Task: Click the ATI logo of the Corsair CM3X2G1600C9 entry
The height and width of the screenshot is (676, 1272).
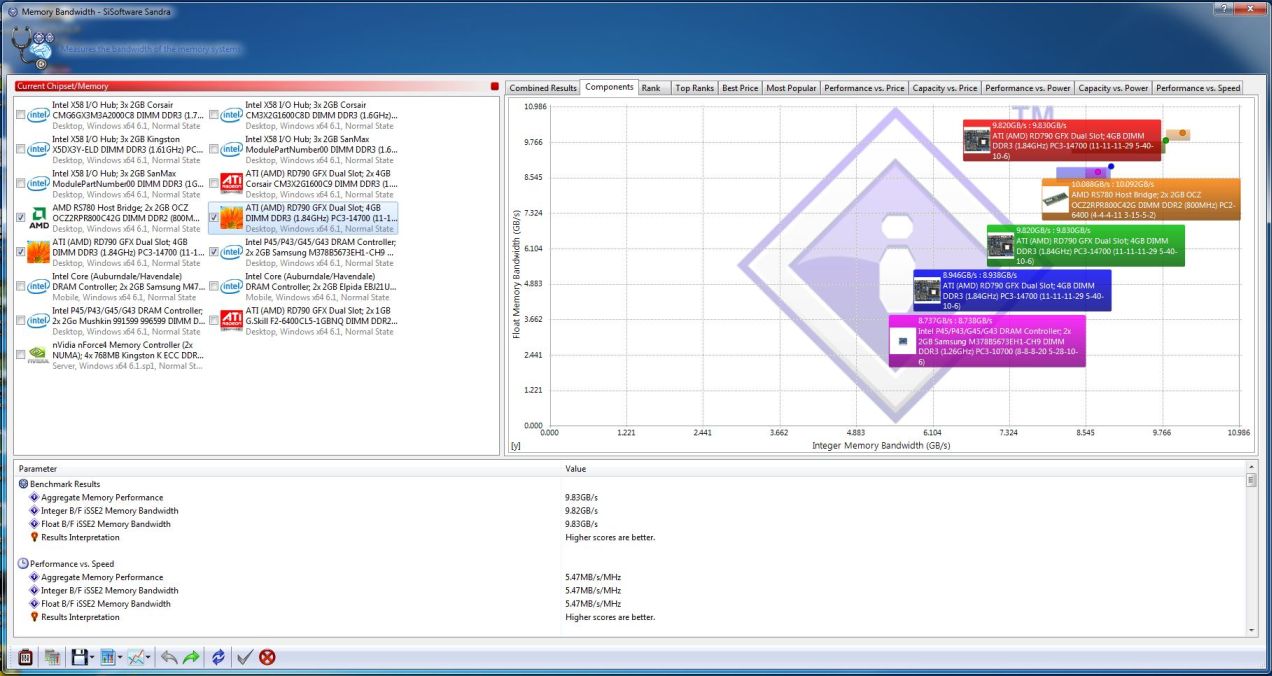Action: (x=232, y=184)
